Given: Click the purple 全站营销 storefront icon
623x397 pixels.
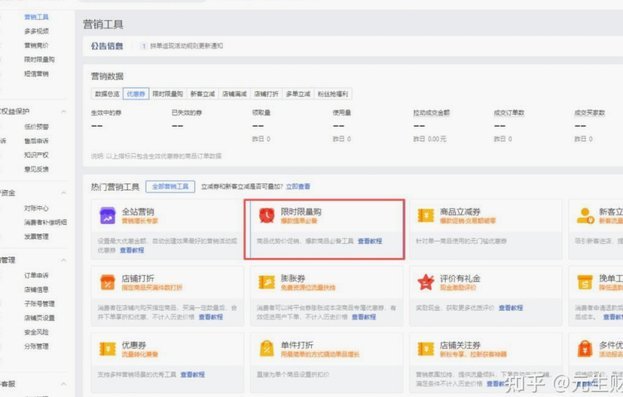Looking at the screenshot, I should click(x=107, y=216).
